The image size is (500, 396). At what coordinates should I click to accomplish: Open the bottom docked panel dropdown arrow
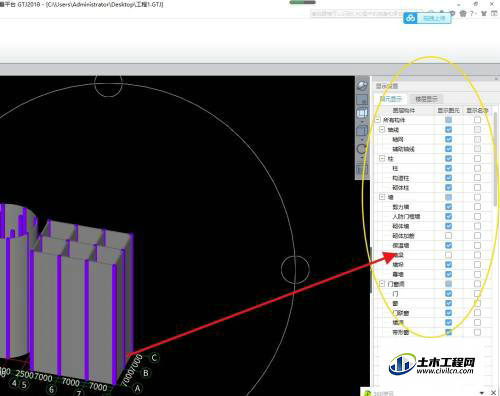[482, 393]
